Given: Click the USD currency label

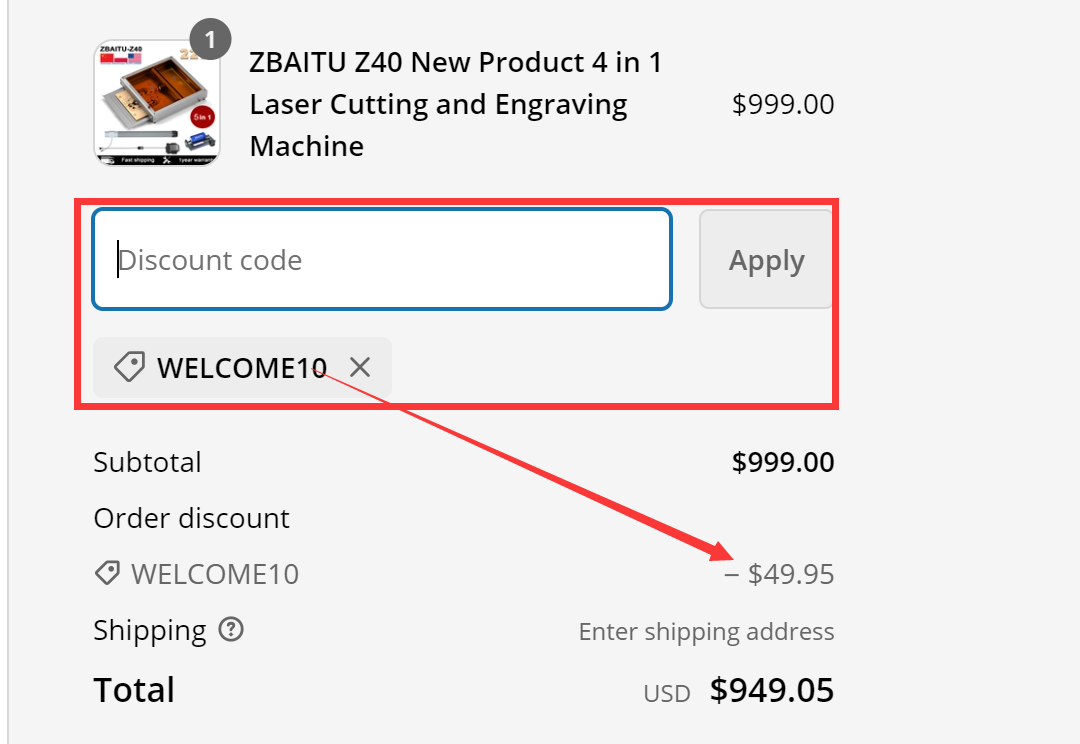Looking at the screenshot, I should point(666,692).
